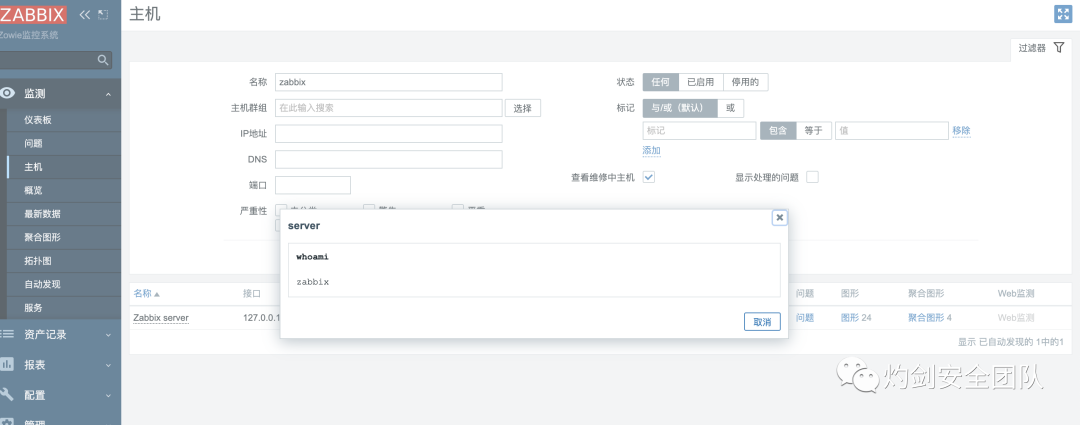
Task: Open the Zabbix server host link
Action: tap(160, 318)
